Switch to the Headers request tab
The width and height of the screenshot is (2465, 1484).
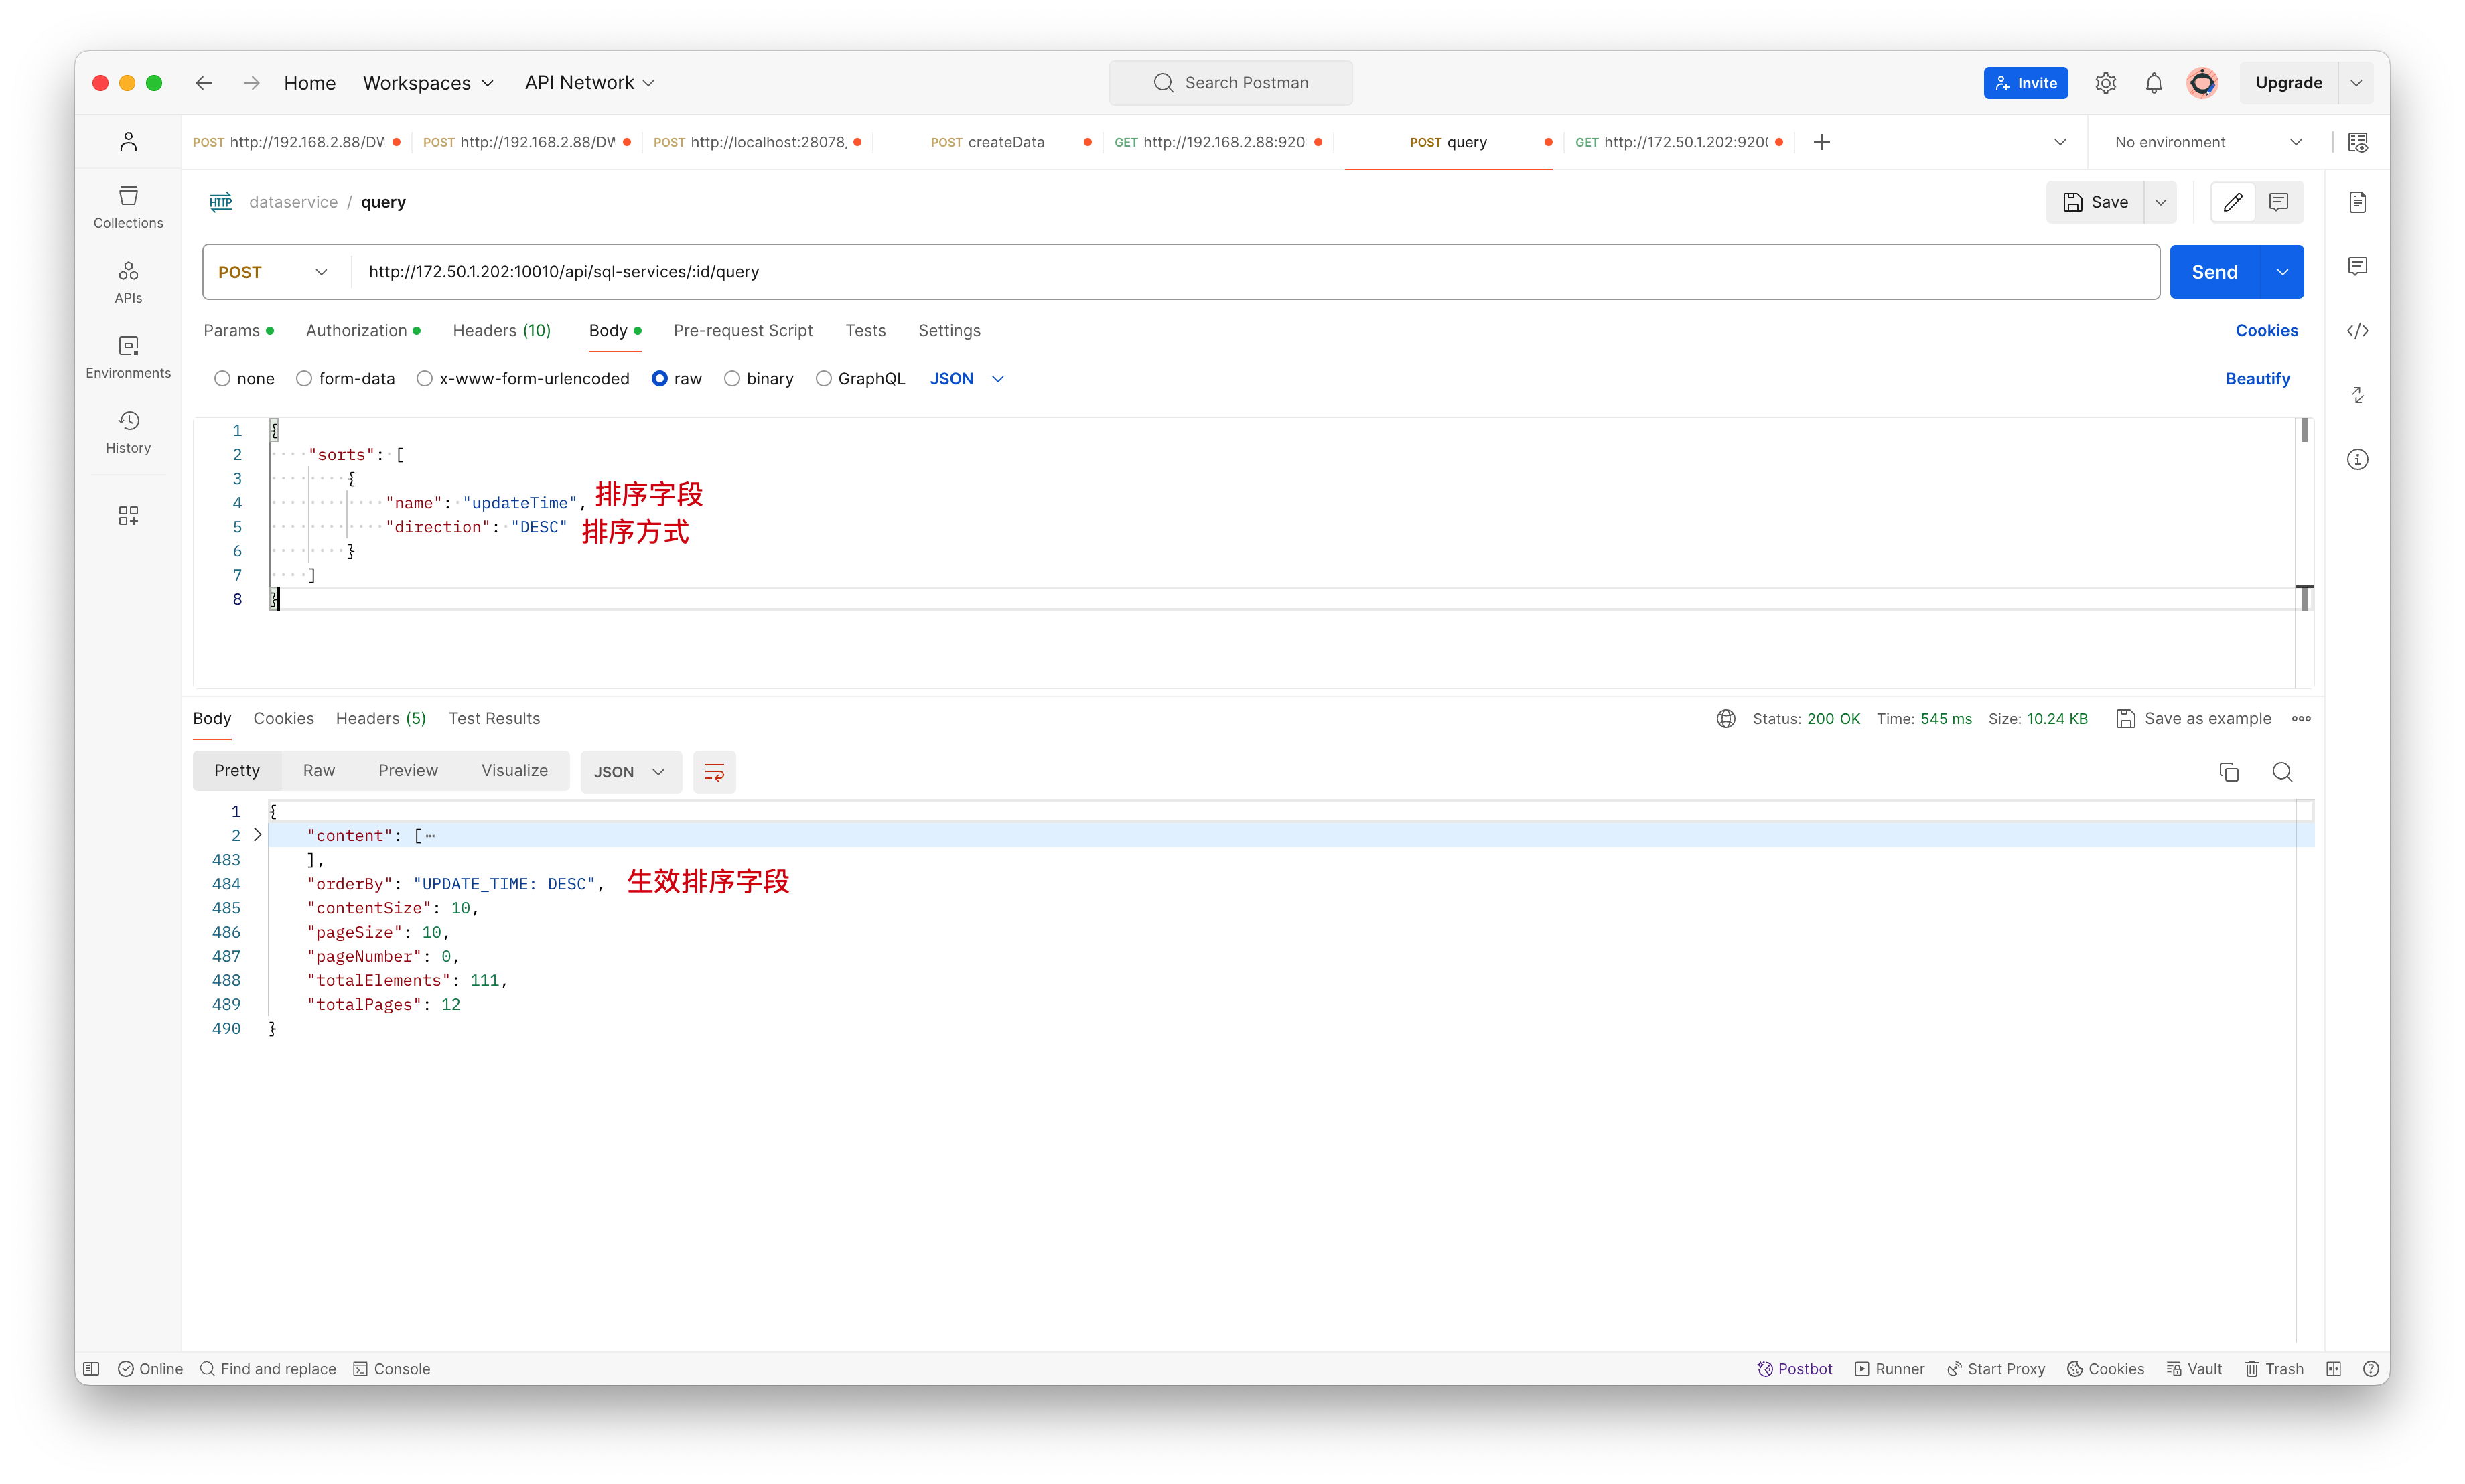point(501,330)
